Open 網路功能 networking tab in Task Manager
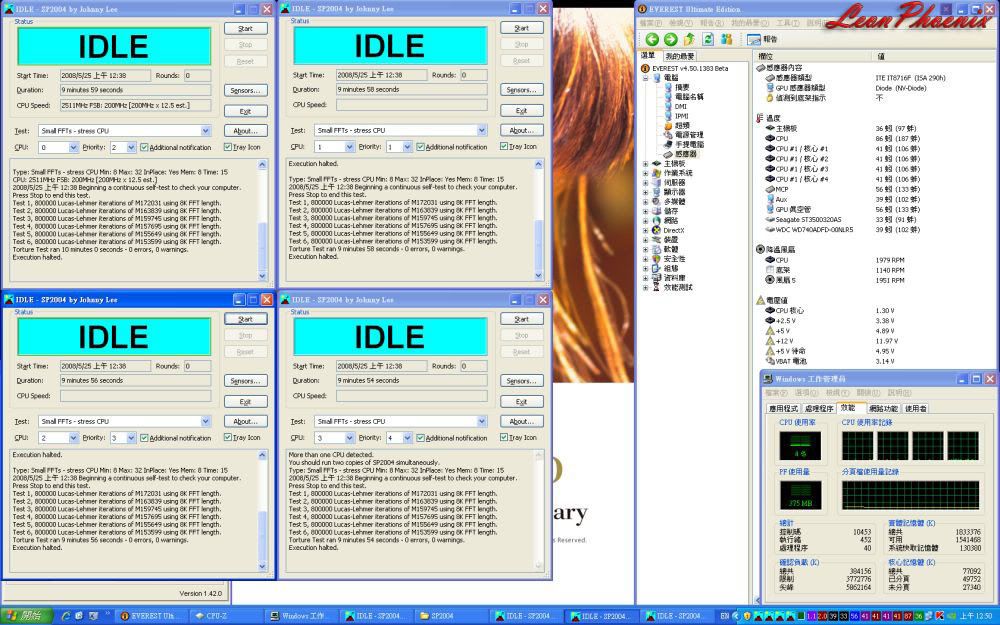 pos(883,409)
